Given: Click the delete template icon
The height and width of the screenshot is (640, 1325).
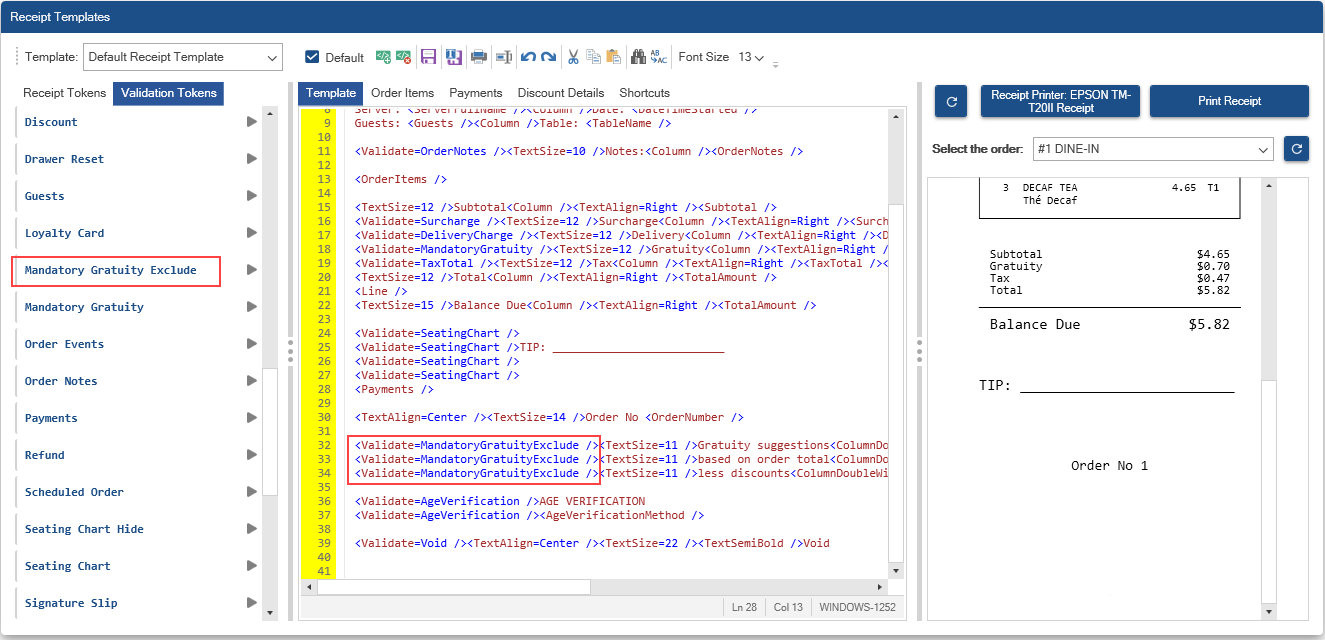Looking at the screenshot, I should pos(403,57).
